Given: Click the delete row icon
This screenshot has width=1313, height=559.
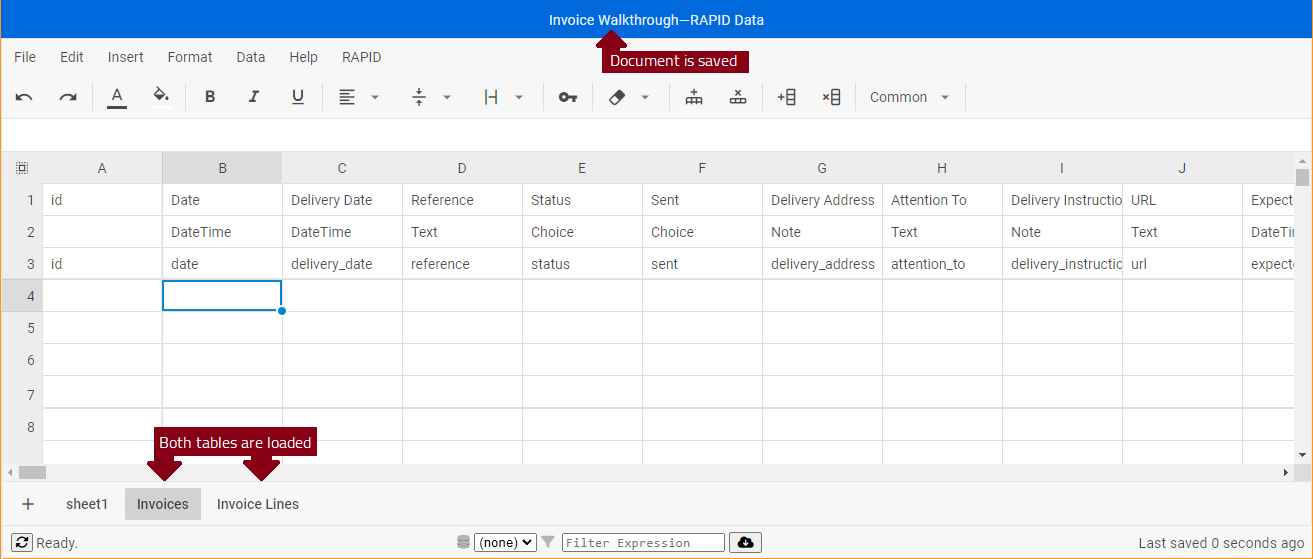Looking at the screenshot, I should point(738,97).
